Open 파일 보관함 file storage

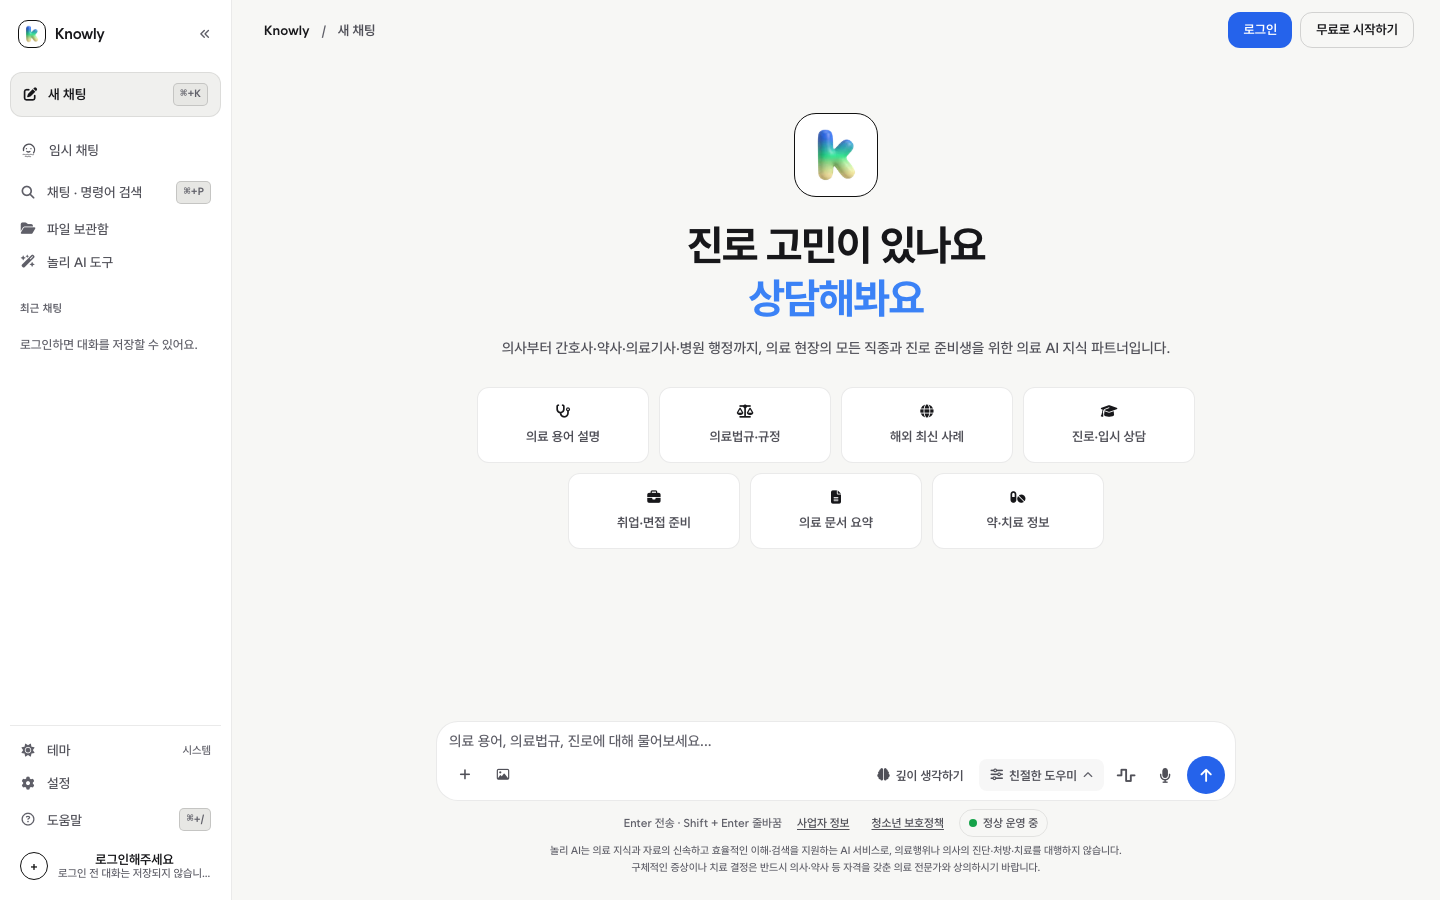(115, 229)
